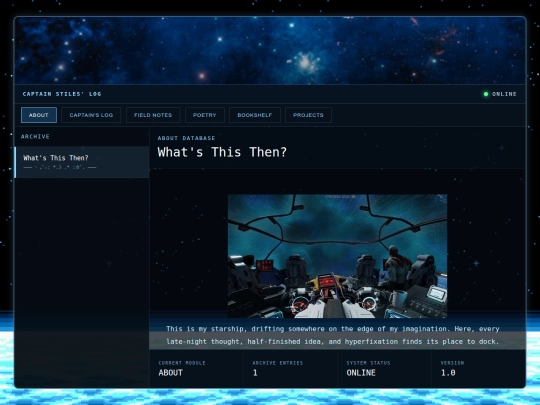540x405 pixels.
Task: Go to the BOOKSHELF tab
Action: click(255, 115)
